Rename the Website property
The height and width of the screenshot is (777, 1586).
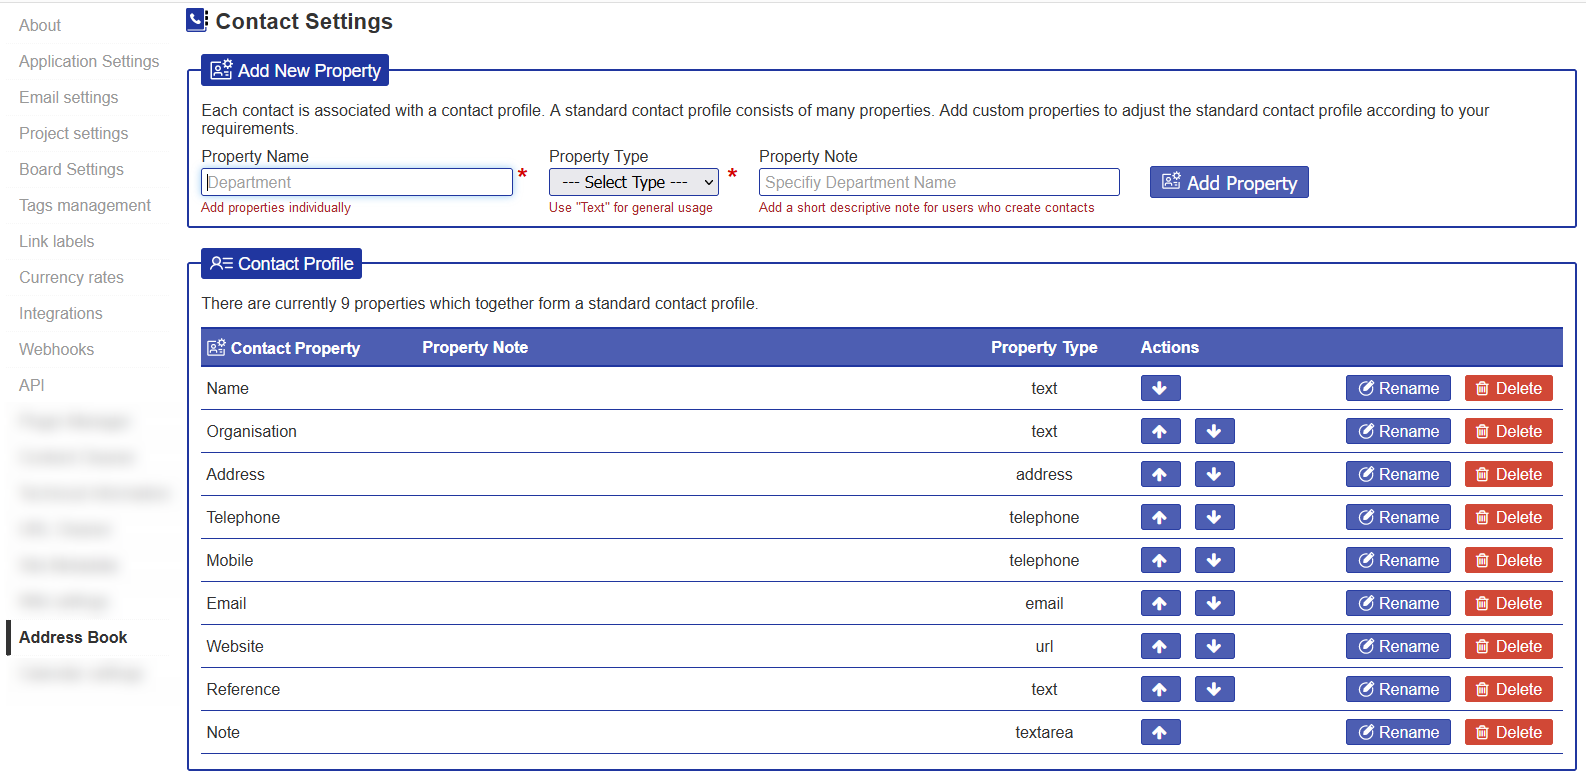coord(1398,646)
